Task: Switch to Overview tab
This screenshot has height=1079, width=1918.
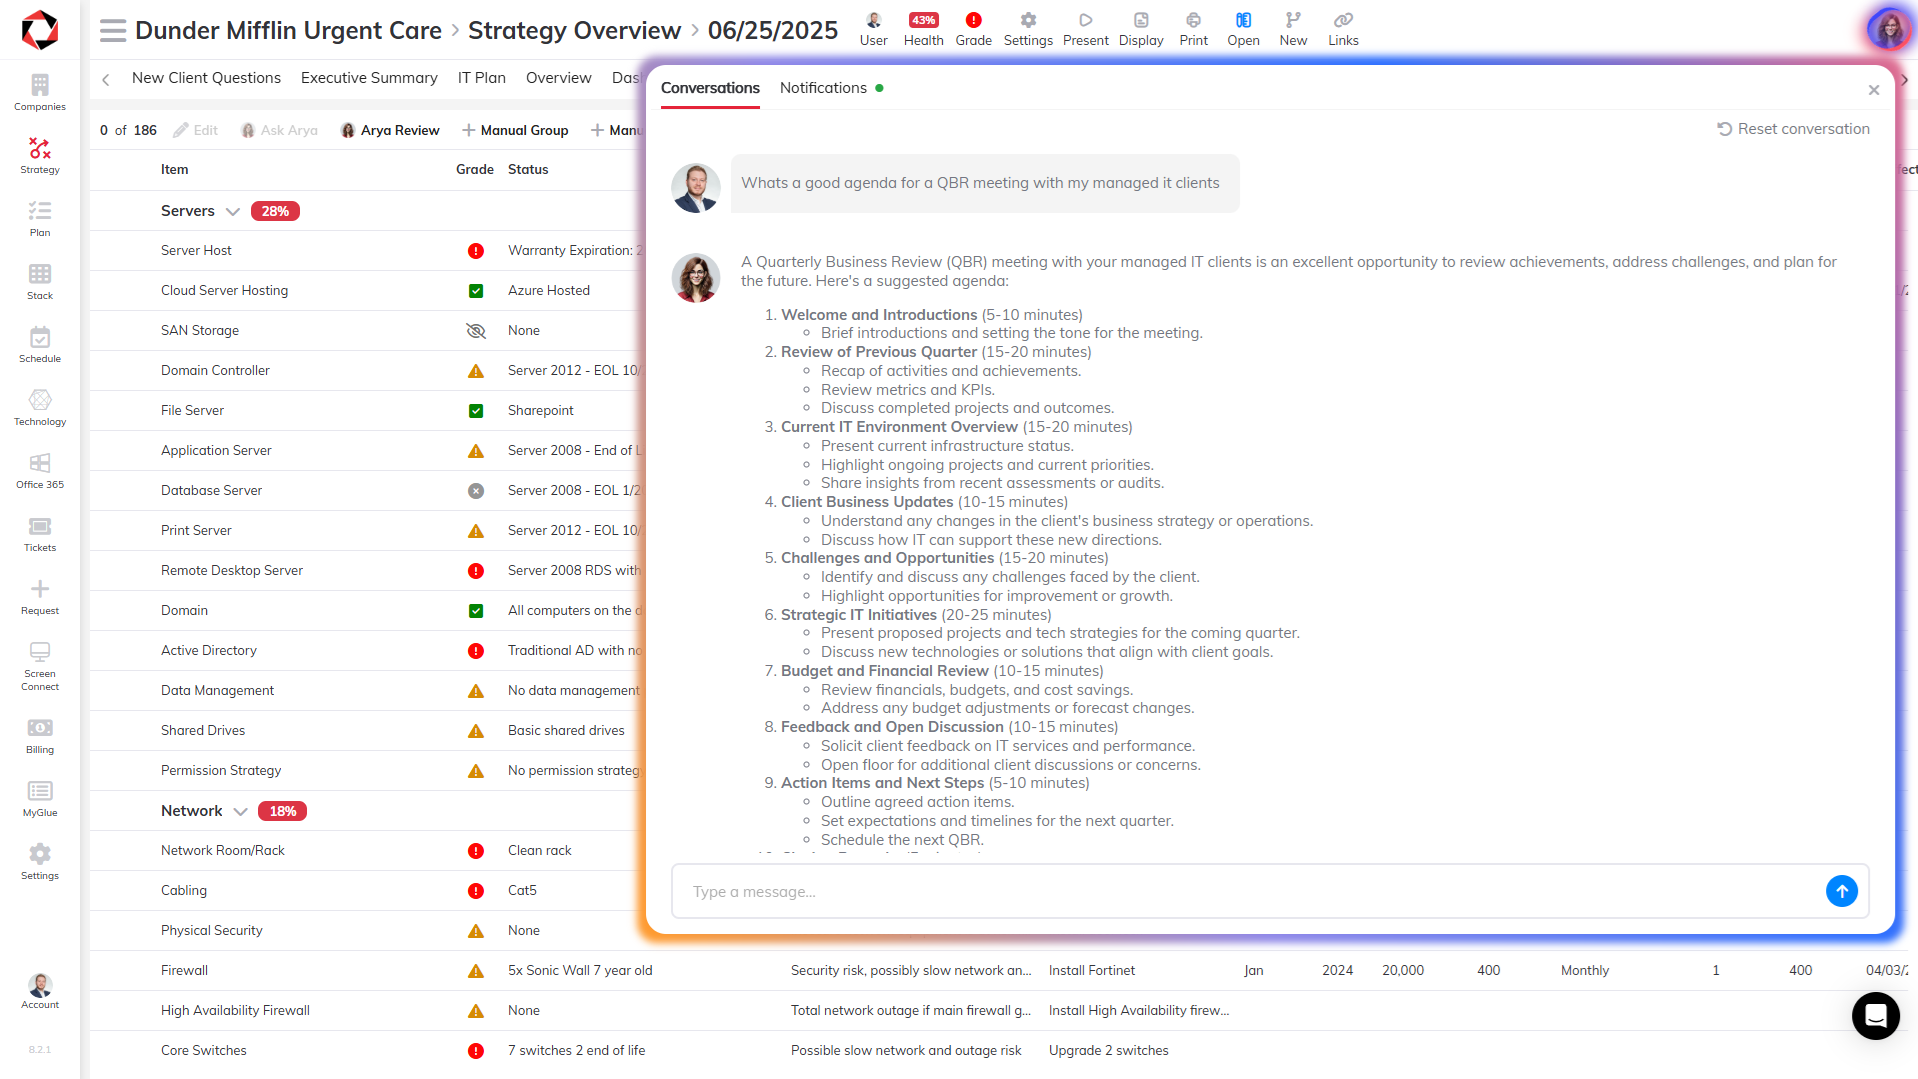Action: [559, 78]
